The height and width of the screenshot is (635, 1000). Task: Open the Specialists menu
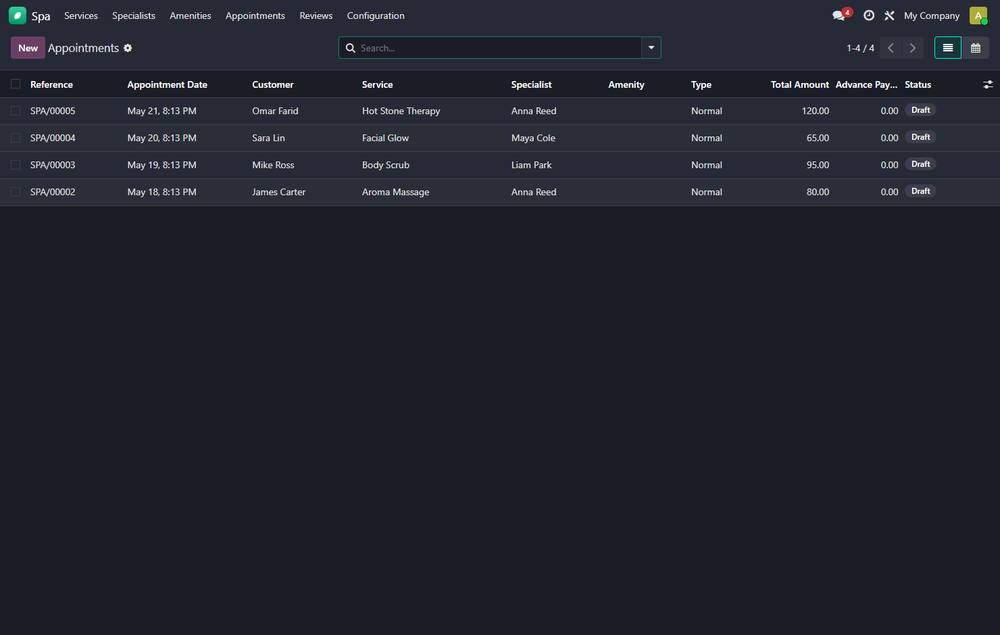(x=134, y=15)
